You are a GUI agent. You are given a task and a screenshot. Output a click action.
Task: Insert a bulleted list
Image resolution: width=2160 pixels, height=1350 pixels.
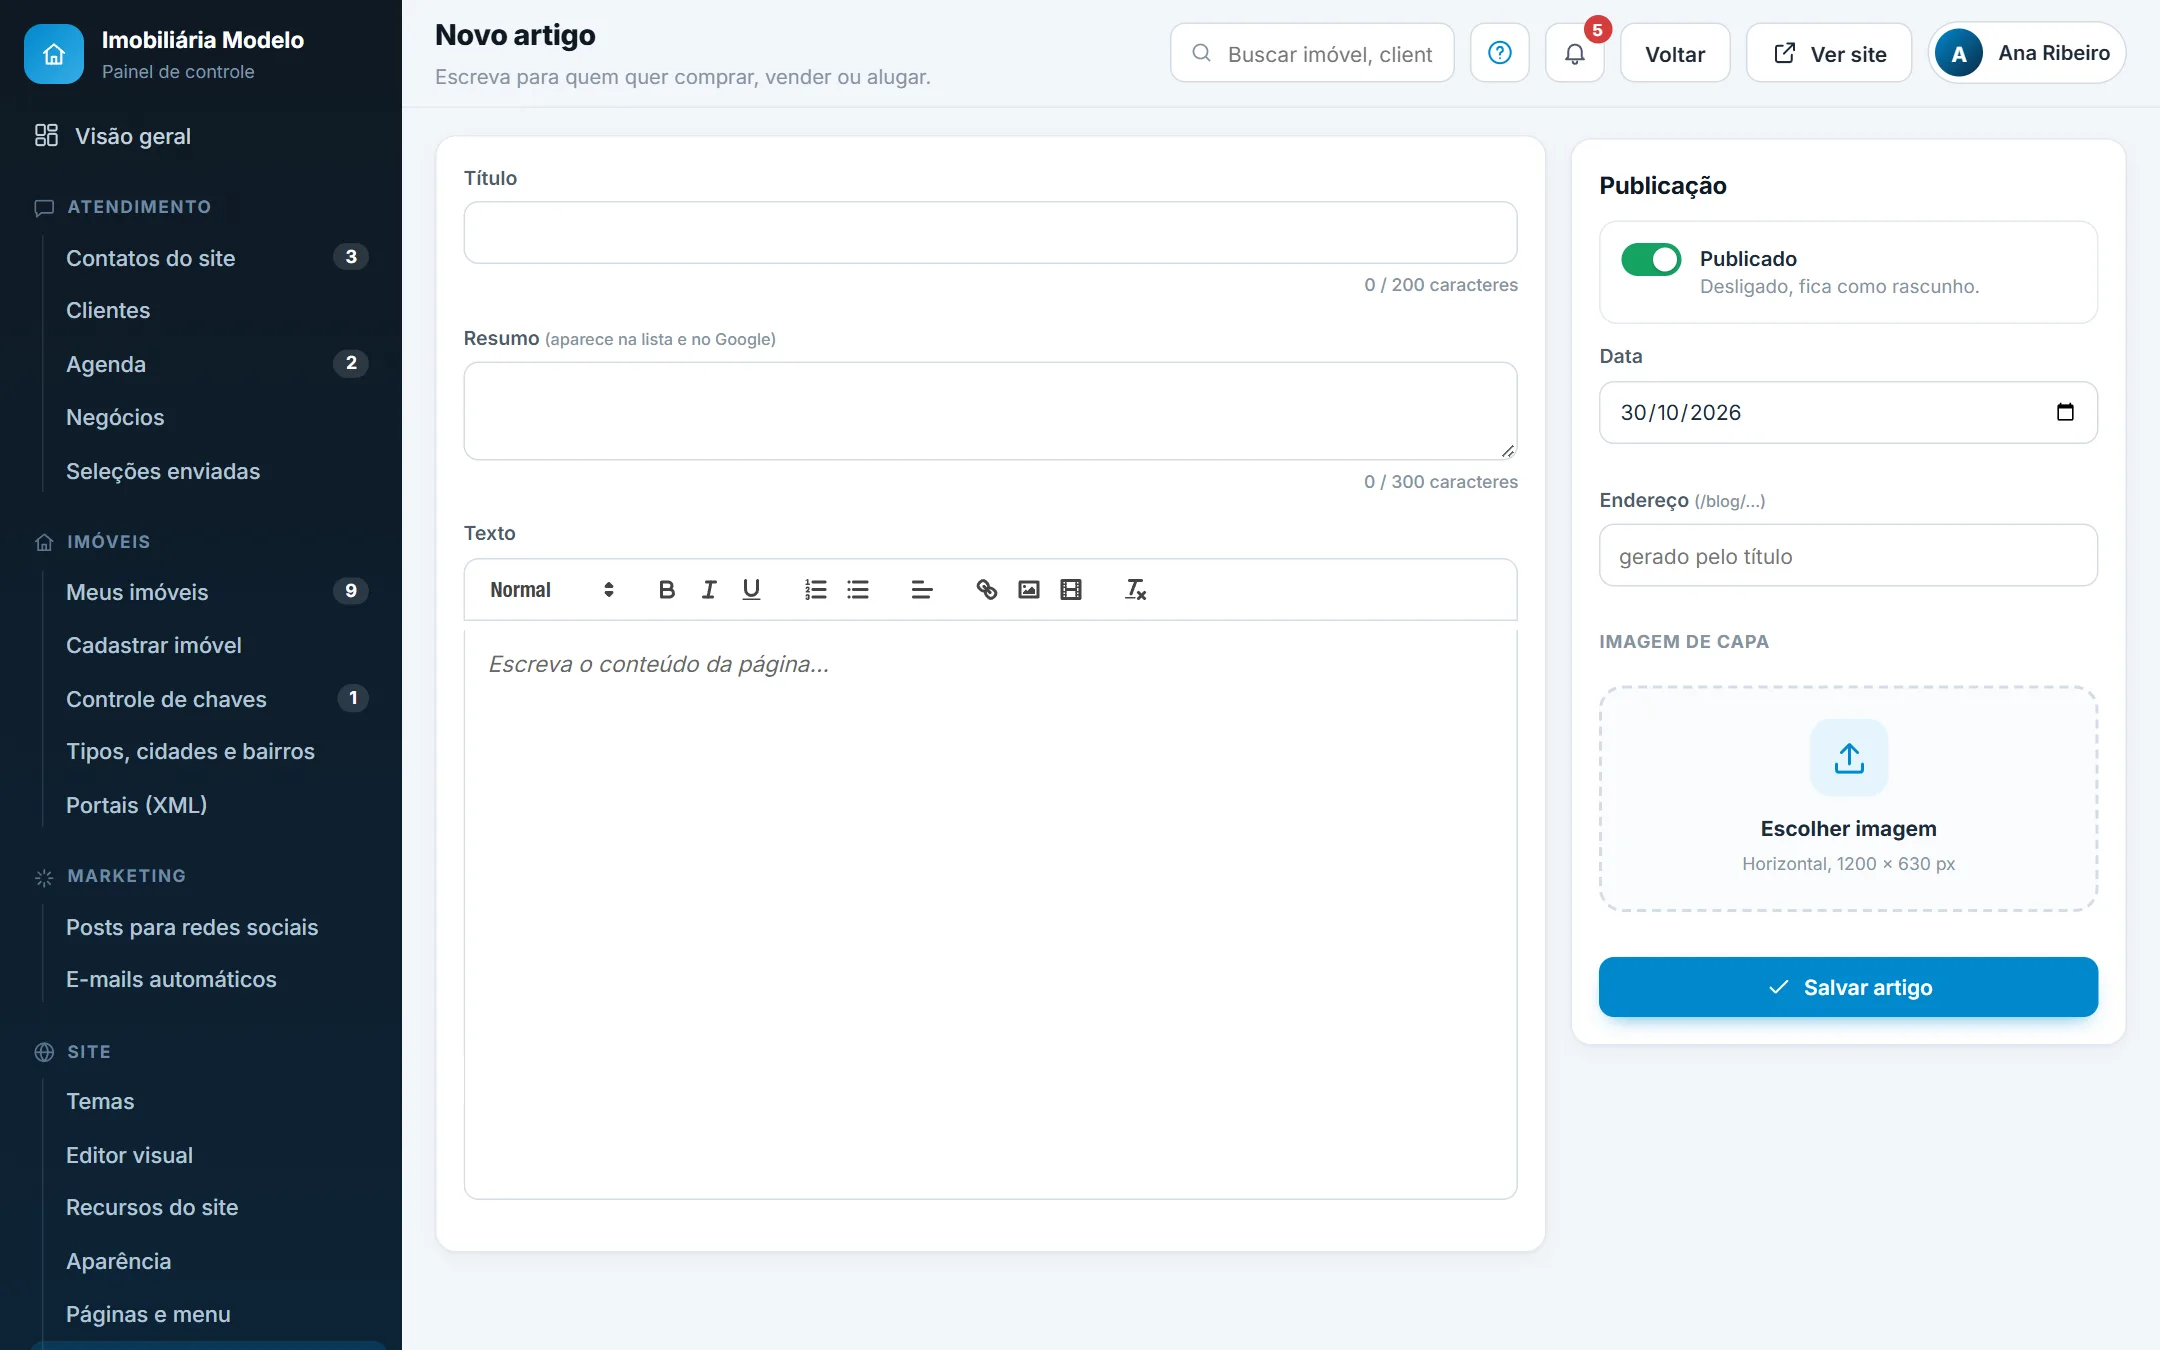(858, 590)
